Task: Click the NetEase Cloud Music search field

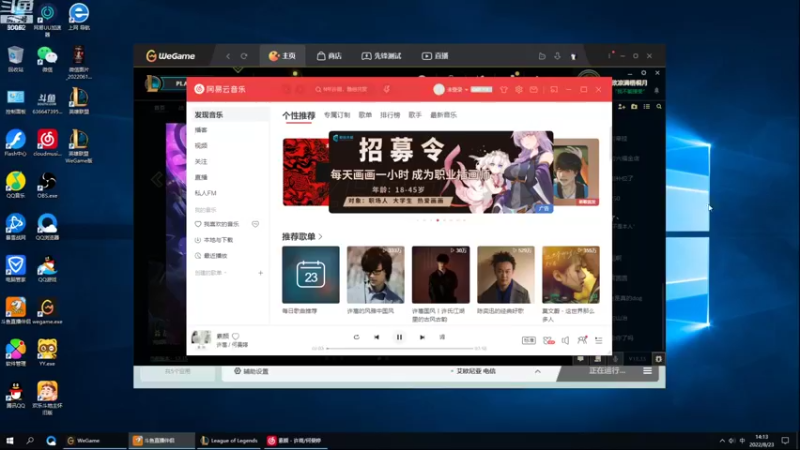Action: click(343, 89)
